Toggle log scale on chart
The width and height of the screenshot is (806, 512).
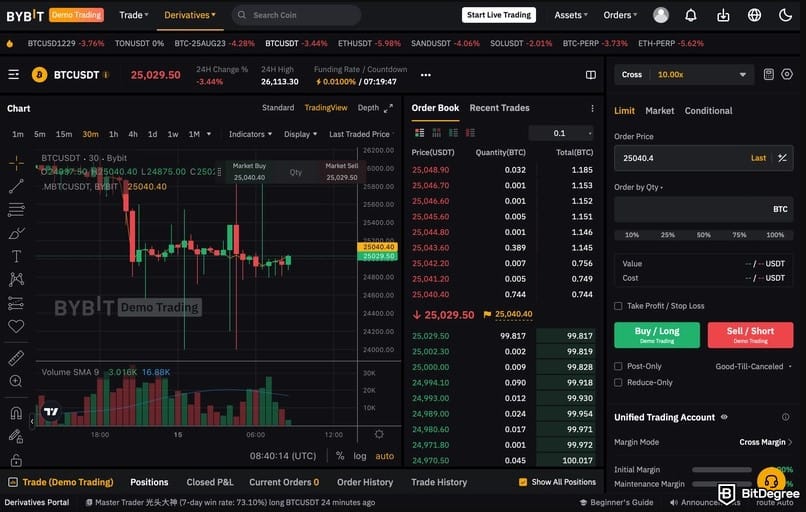[360, 456]
